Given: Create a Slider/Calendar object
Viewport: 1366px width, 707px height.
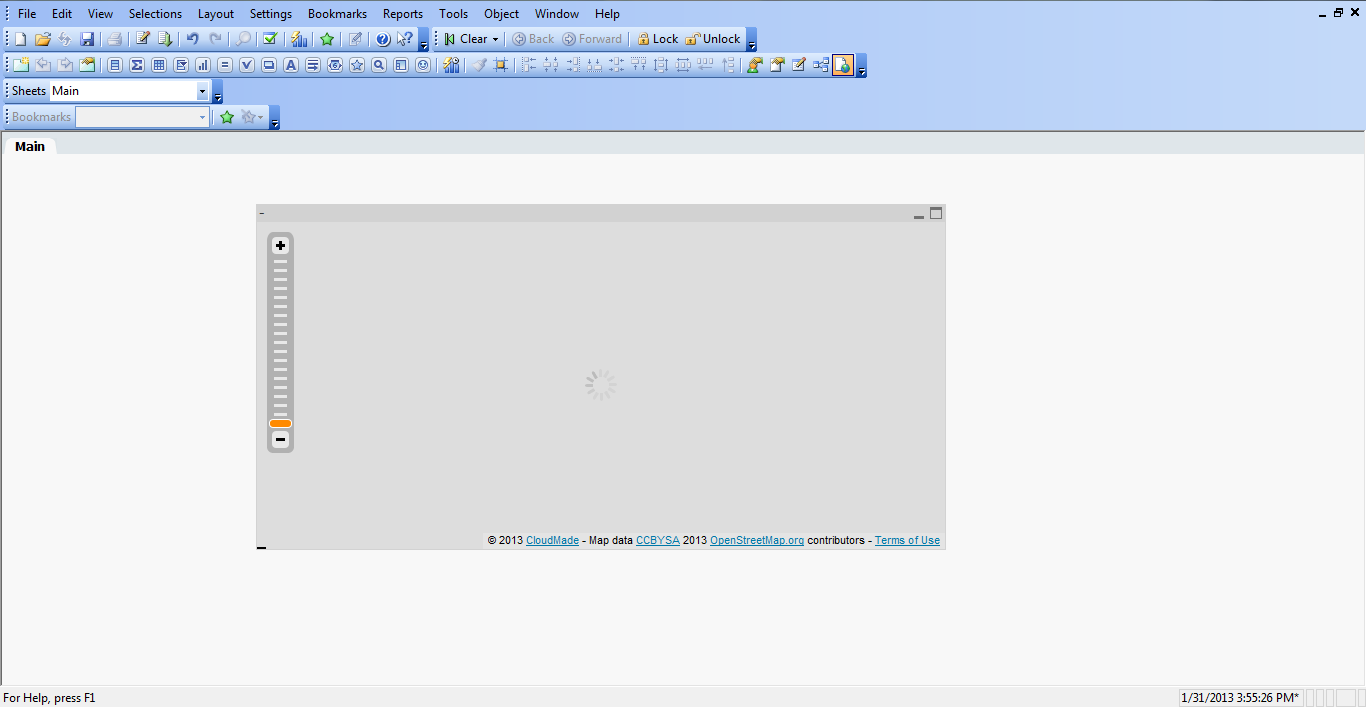Looking at the screenshot, I should point(334,65).
